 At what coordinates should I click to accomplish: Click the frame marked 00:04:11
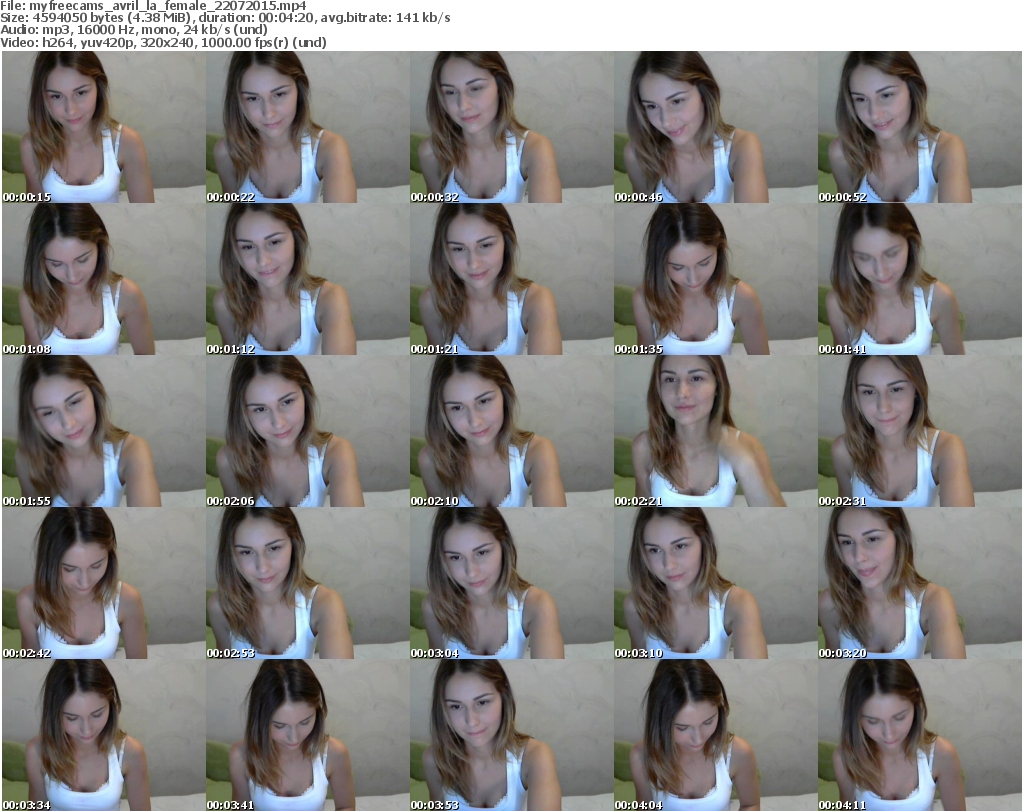click(920, 735)
